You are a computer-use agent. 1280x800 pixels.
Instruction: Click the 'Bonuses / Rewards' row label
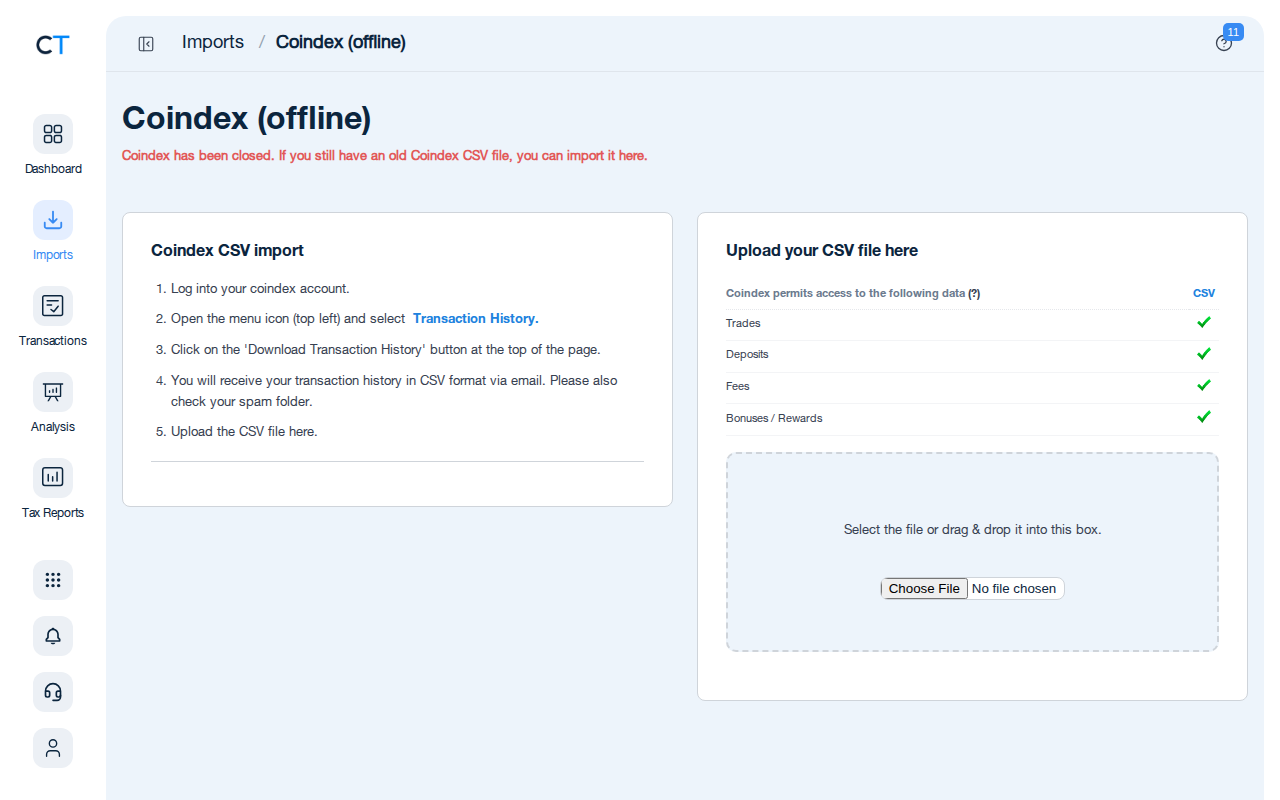point(774,418)
